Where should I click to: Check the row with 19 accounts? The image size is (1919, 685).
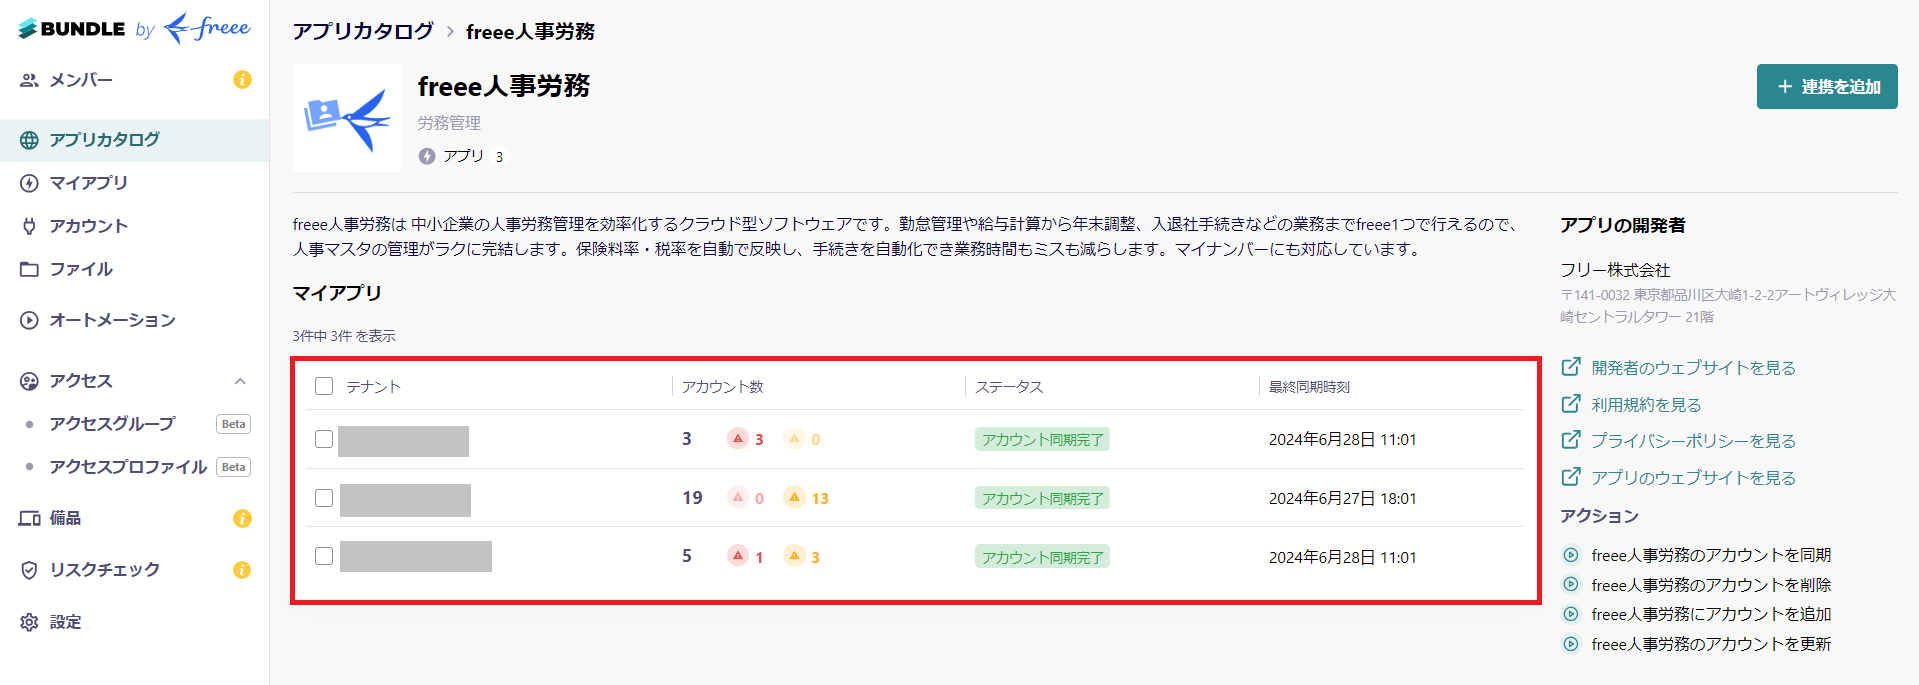coord(324,498)
